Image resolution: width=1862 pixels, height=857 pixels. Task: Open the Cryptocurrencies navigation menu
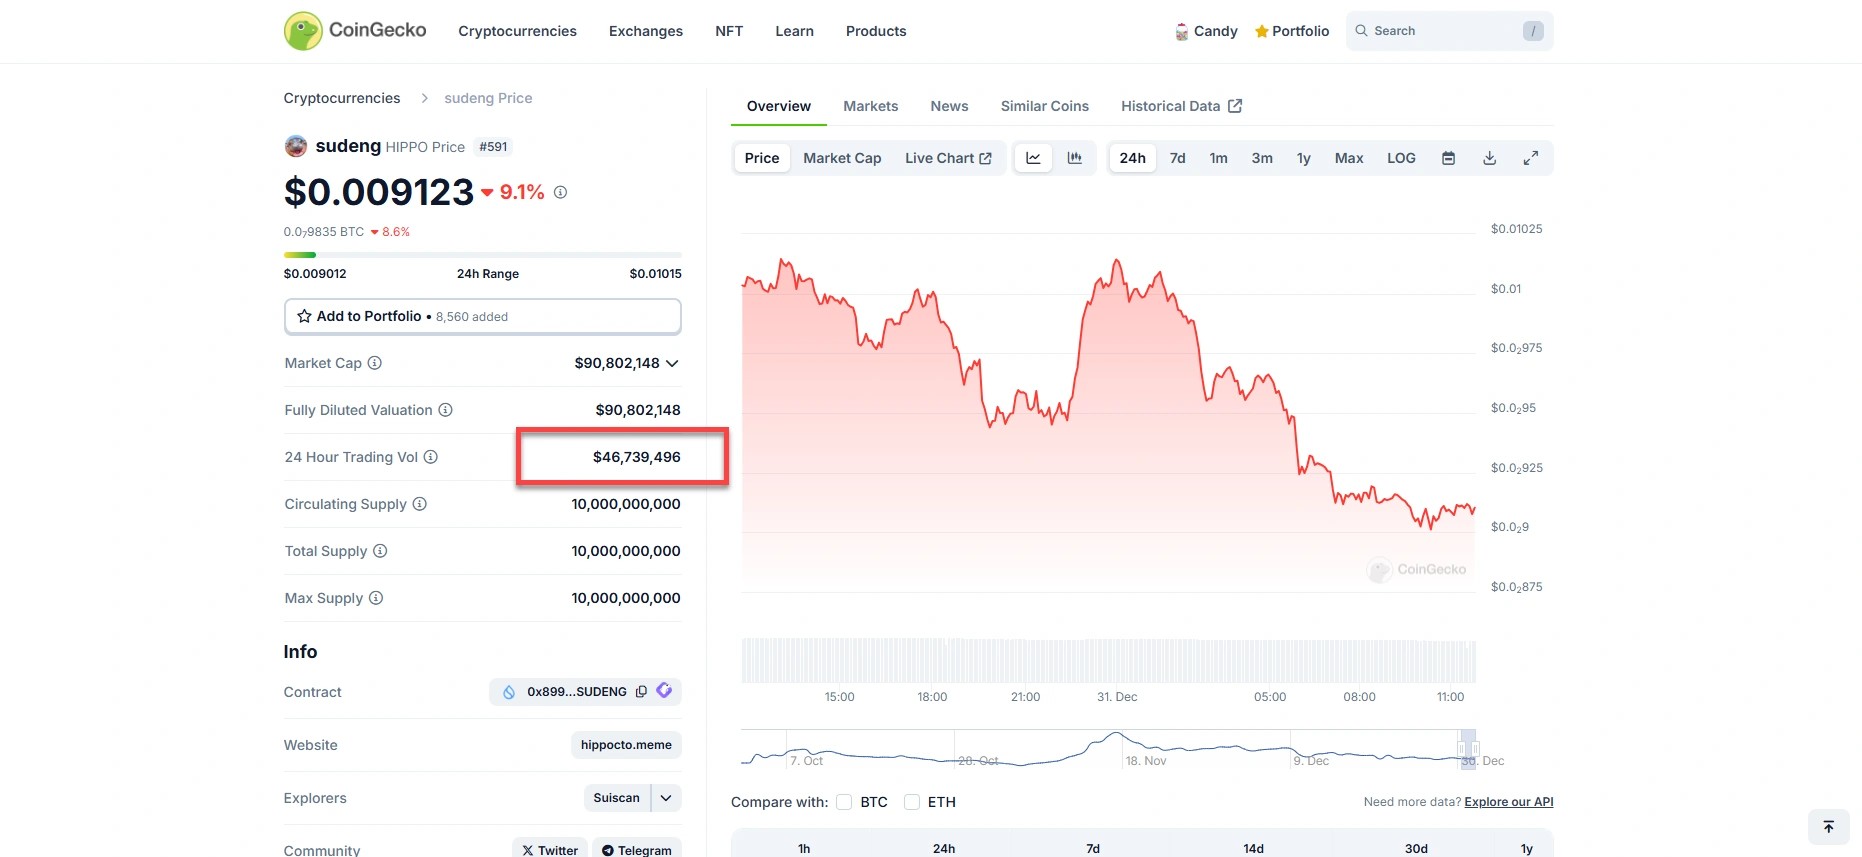[x=517, y=31]
